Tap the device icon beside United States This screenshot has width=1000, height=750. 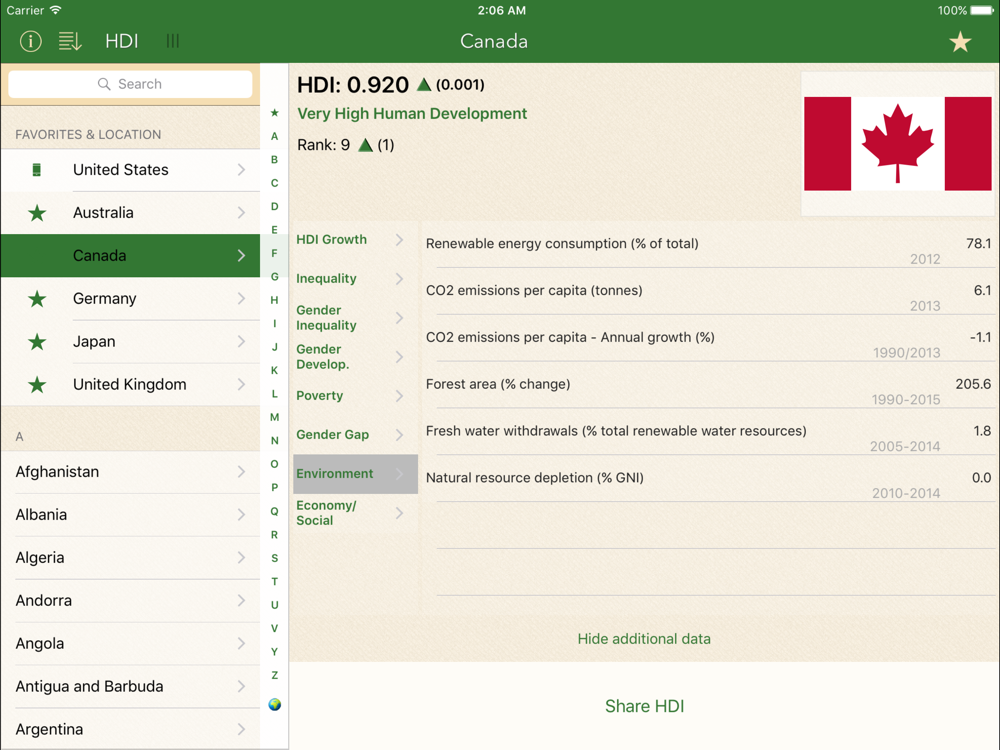point(36,170)
